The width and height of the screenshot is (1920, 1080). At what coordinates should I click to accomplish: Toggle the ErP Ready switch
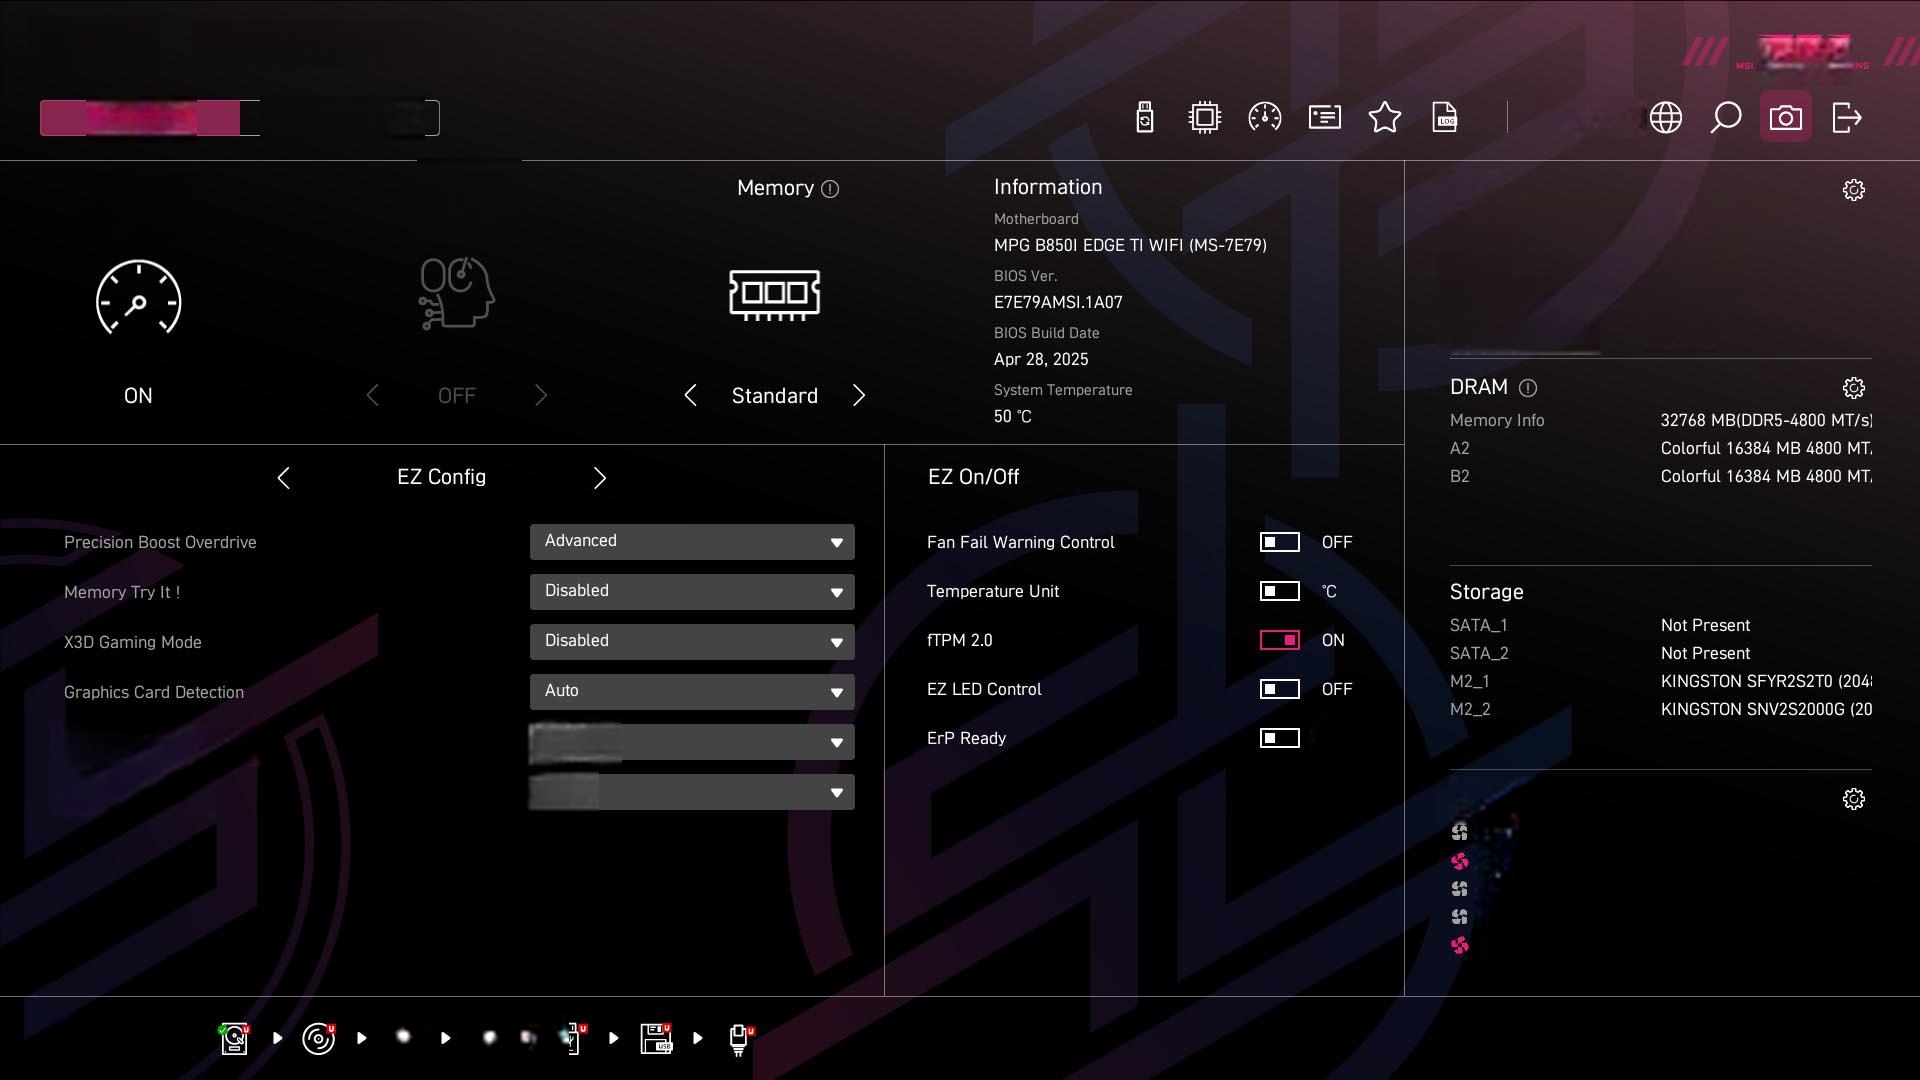click(1279, 738)
